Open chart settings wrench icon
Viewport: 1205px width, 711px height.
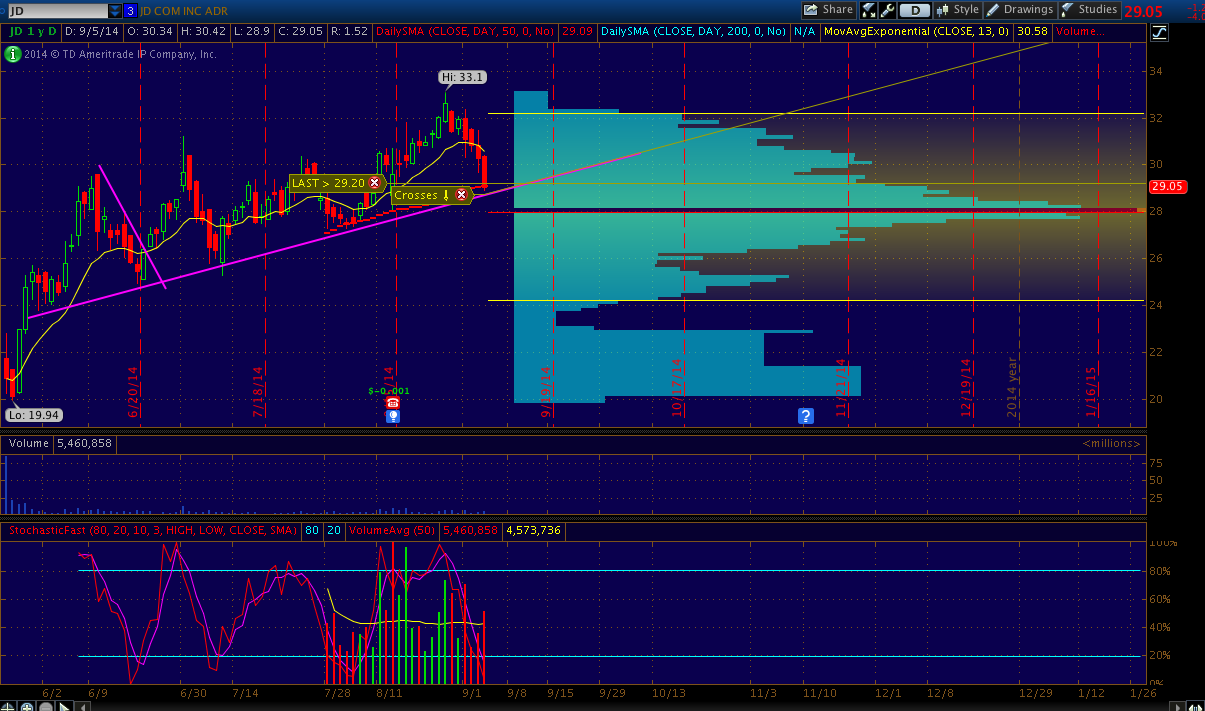pyautogui.click(x=886, y=10)
